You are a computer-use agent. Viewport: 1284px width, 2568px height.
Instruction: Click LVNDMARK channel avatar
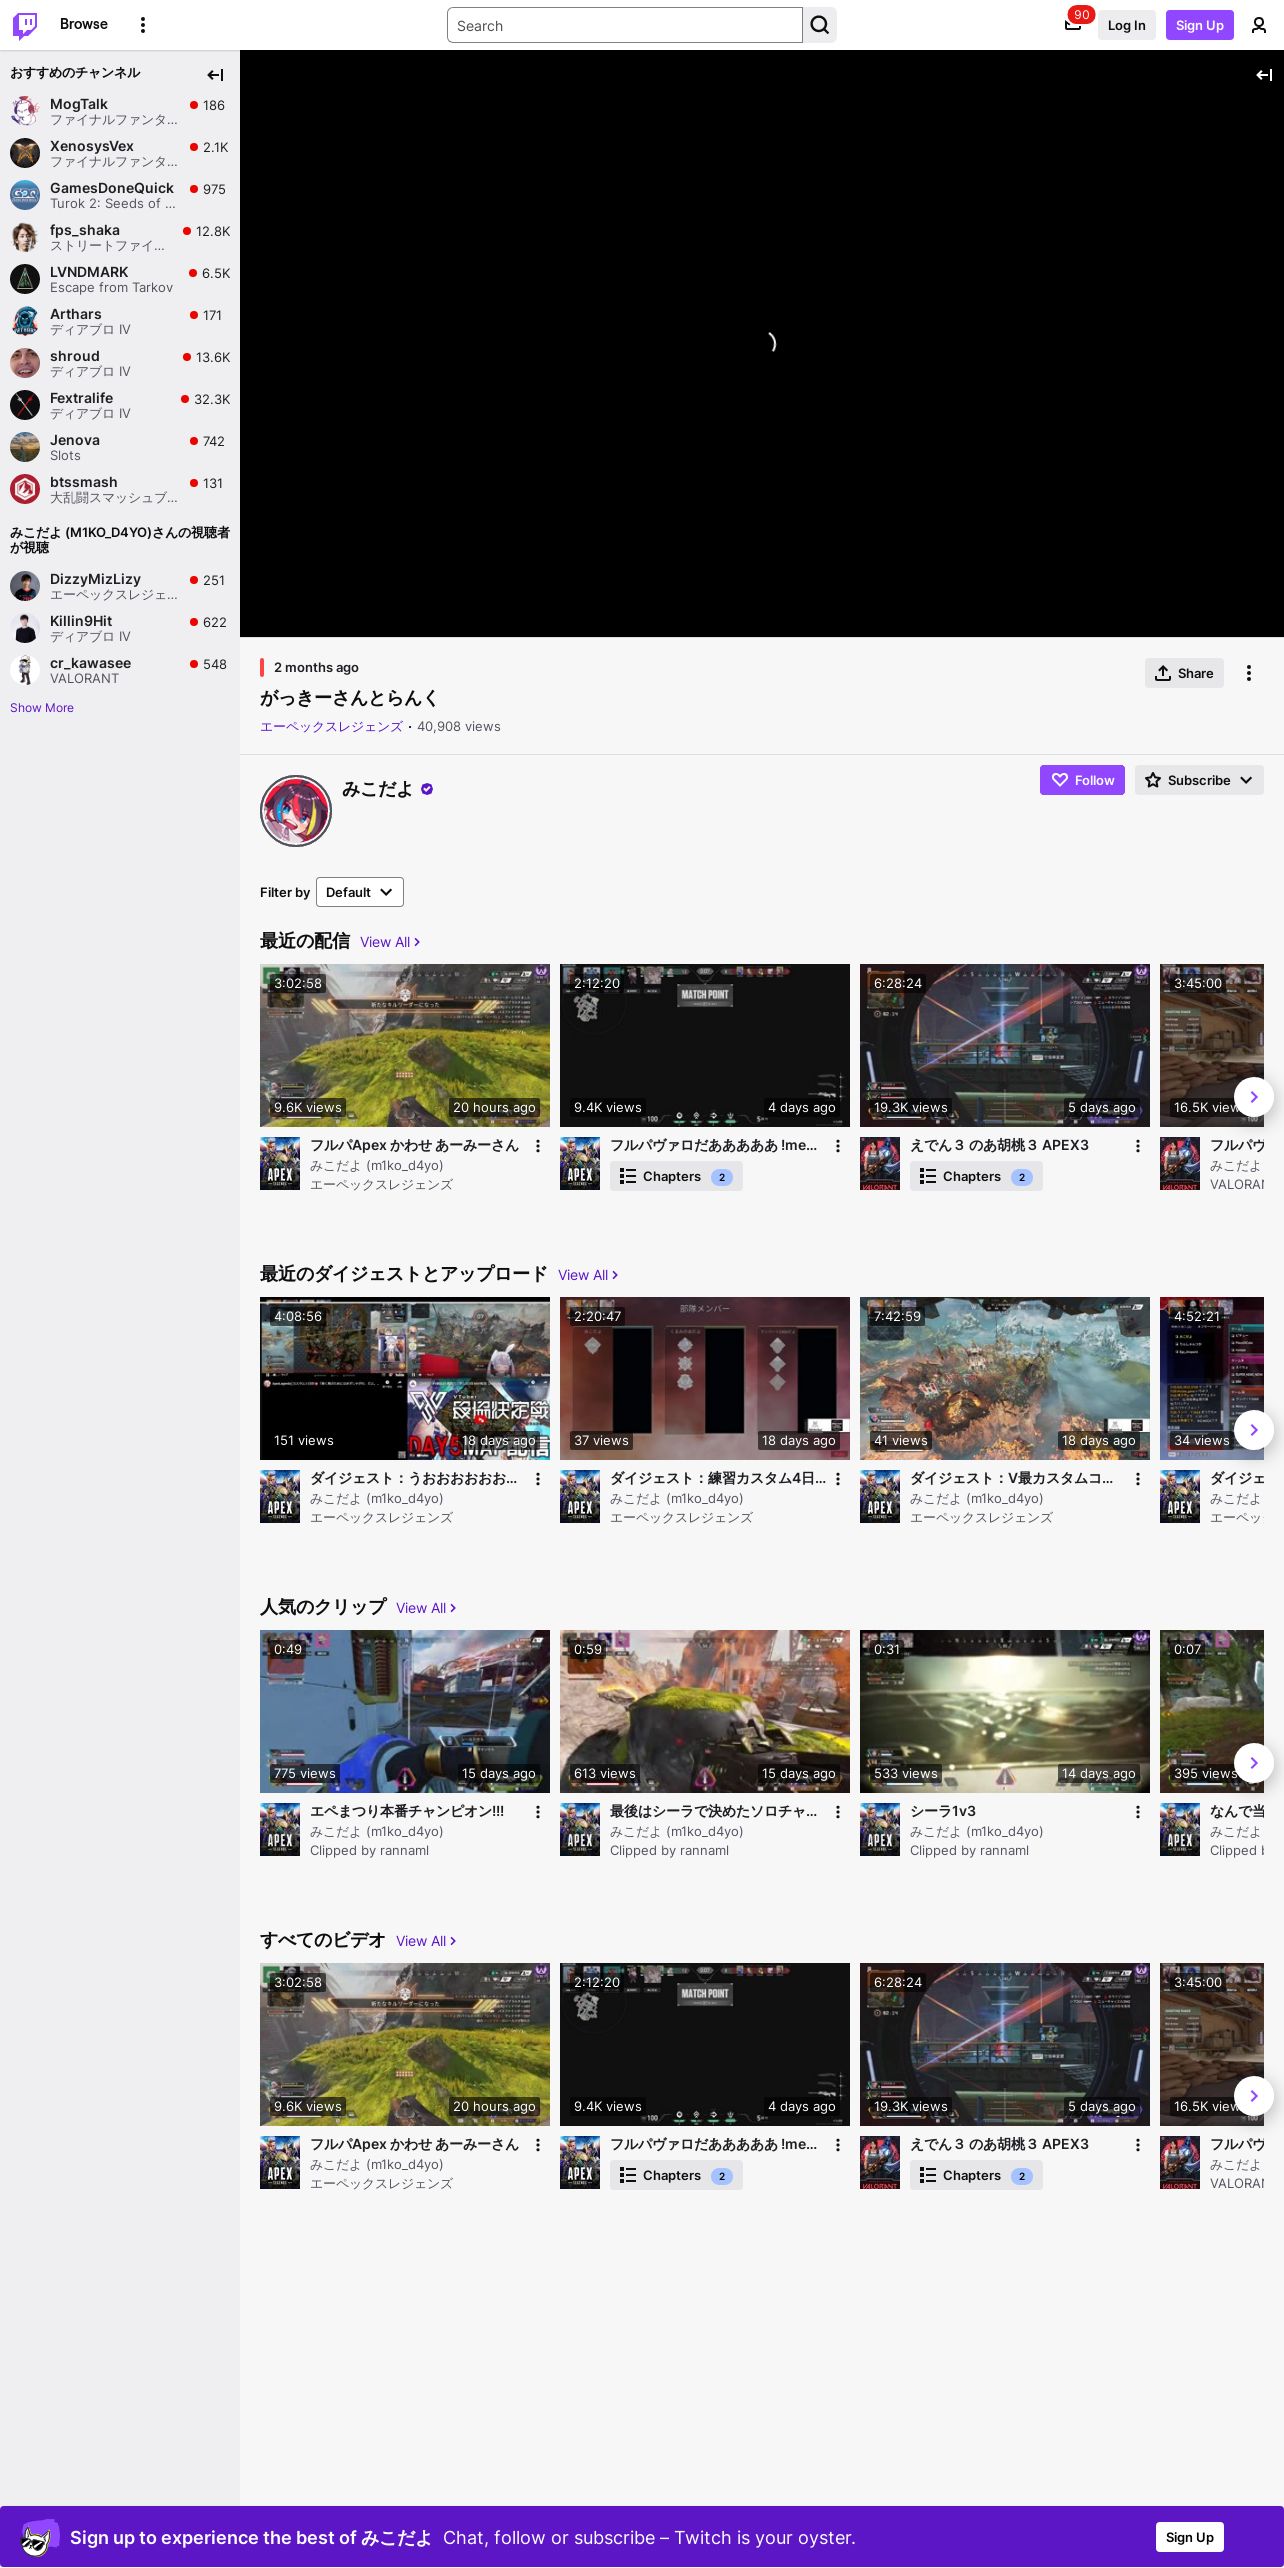[x=25, y=279]
